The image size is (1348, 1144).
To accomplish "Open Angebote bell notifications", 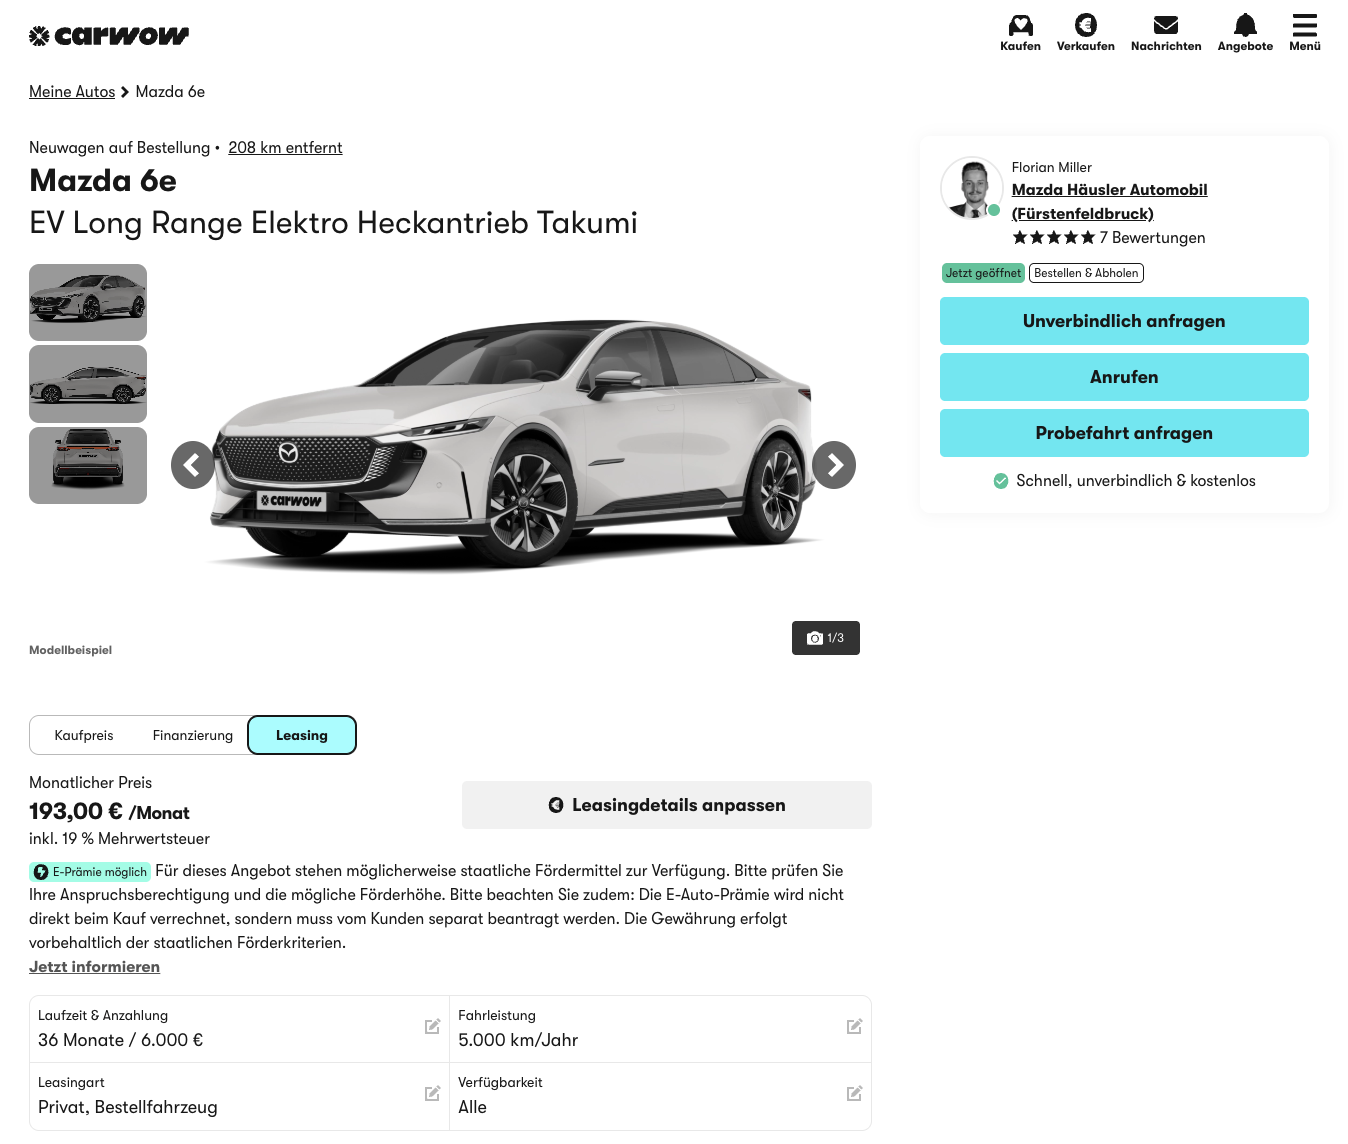I will point(1245,26).
